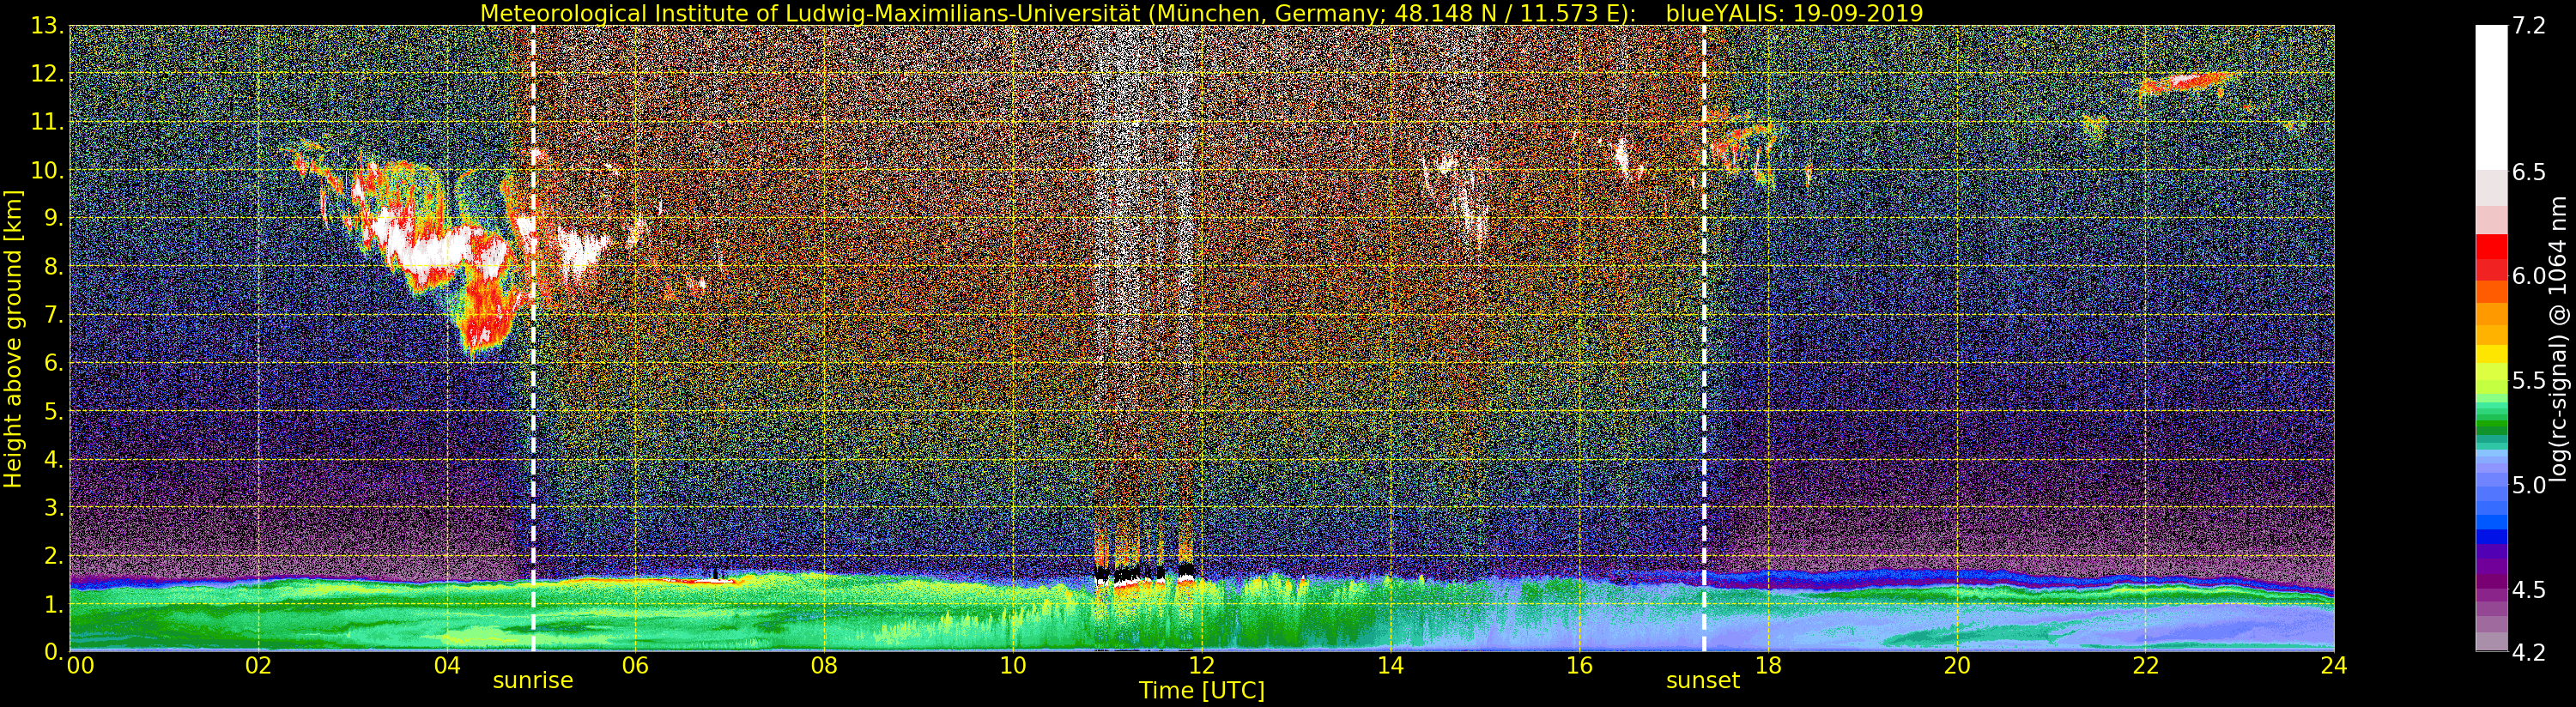The width and height of the screenshot is (2576, 707).
Task: Click the '12.' height tick label
Action: click(x=47, y=74)
